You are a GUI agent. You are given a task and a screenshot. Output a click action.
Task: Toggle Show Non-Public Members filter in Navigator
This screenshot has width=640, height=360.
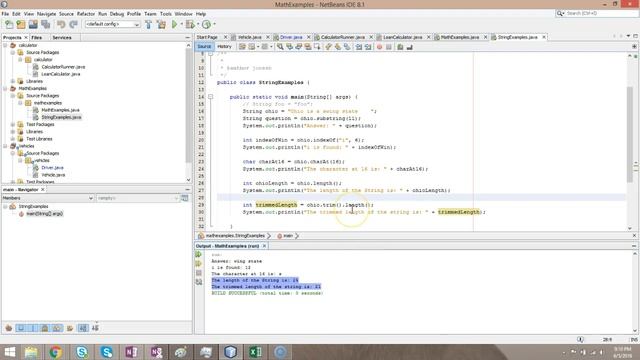(x=45, y=328)
